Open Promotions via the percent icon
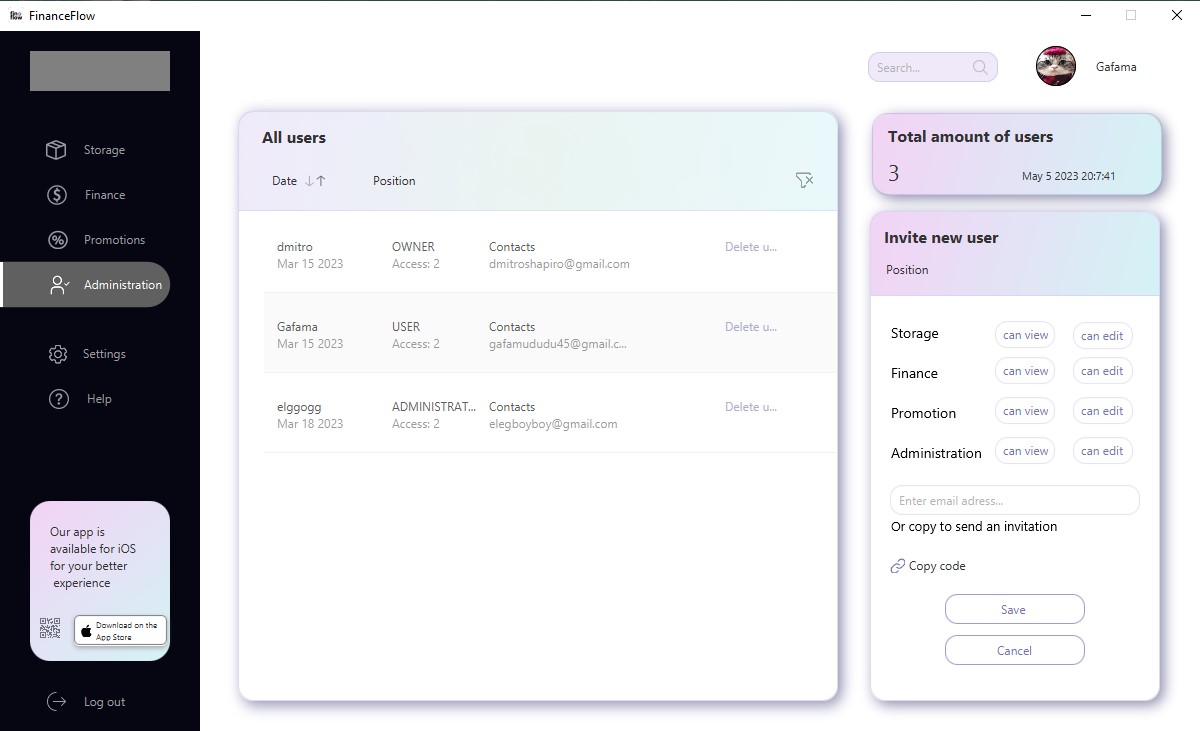Image resolution: width=1200 pixels, height=731 pixels. pyautogui.click(x=57, y=239)
